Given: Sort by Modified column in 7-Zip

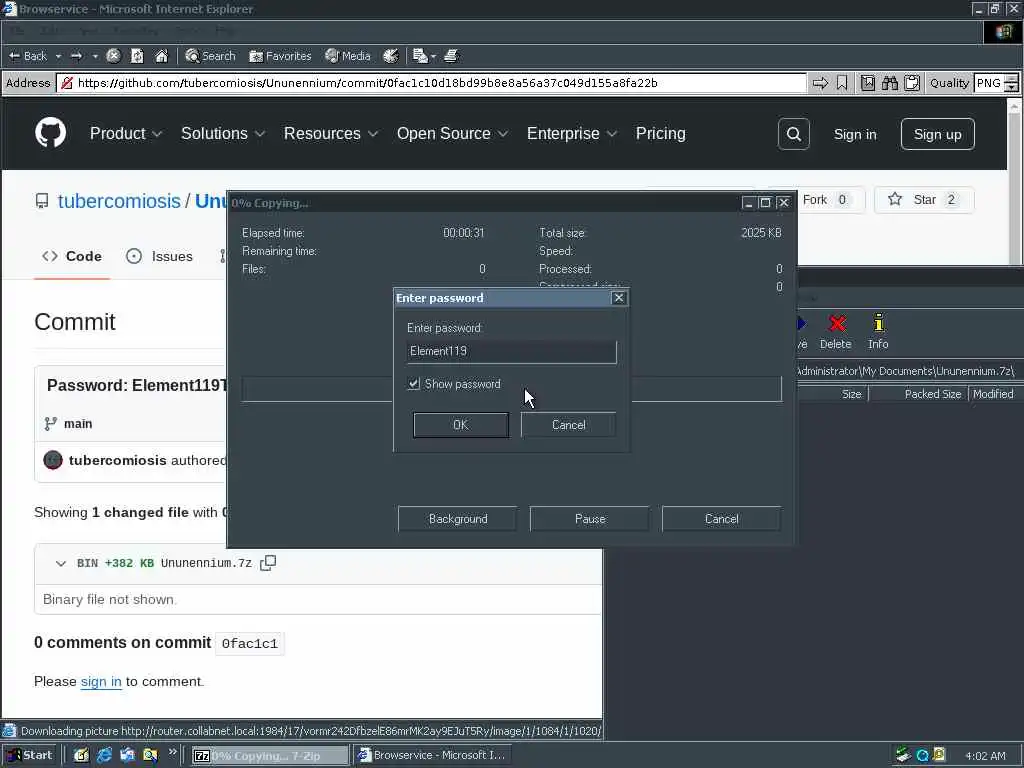Looking at the screenshot, I should tap(993, 394).
